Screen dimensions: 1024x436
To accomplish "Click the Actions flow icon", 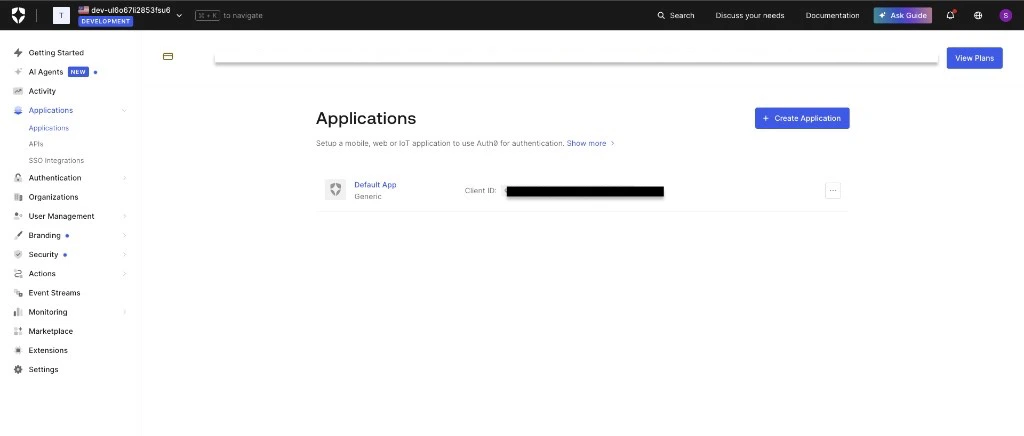I will [x=18, y=273].
